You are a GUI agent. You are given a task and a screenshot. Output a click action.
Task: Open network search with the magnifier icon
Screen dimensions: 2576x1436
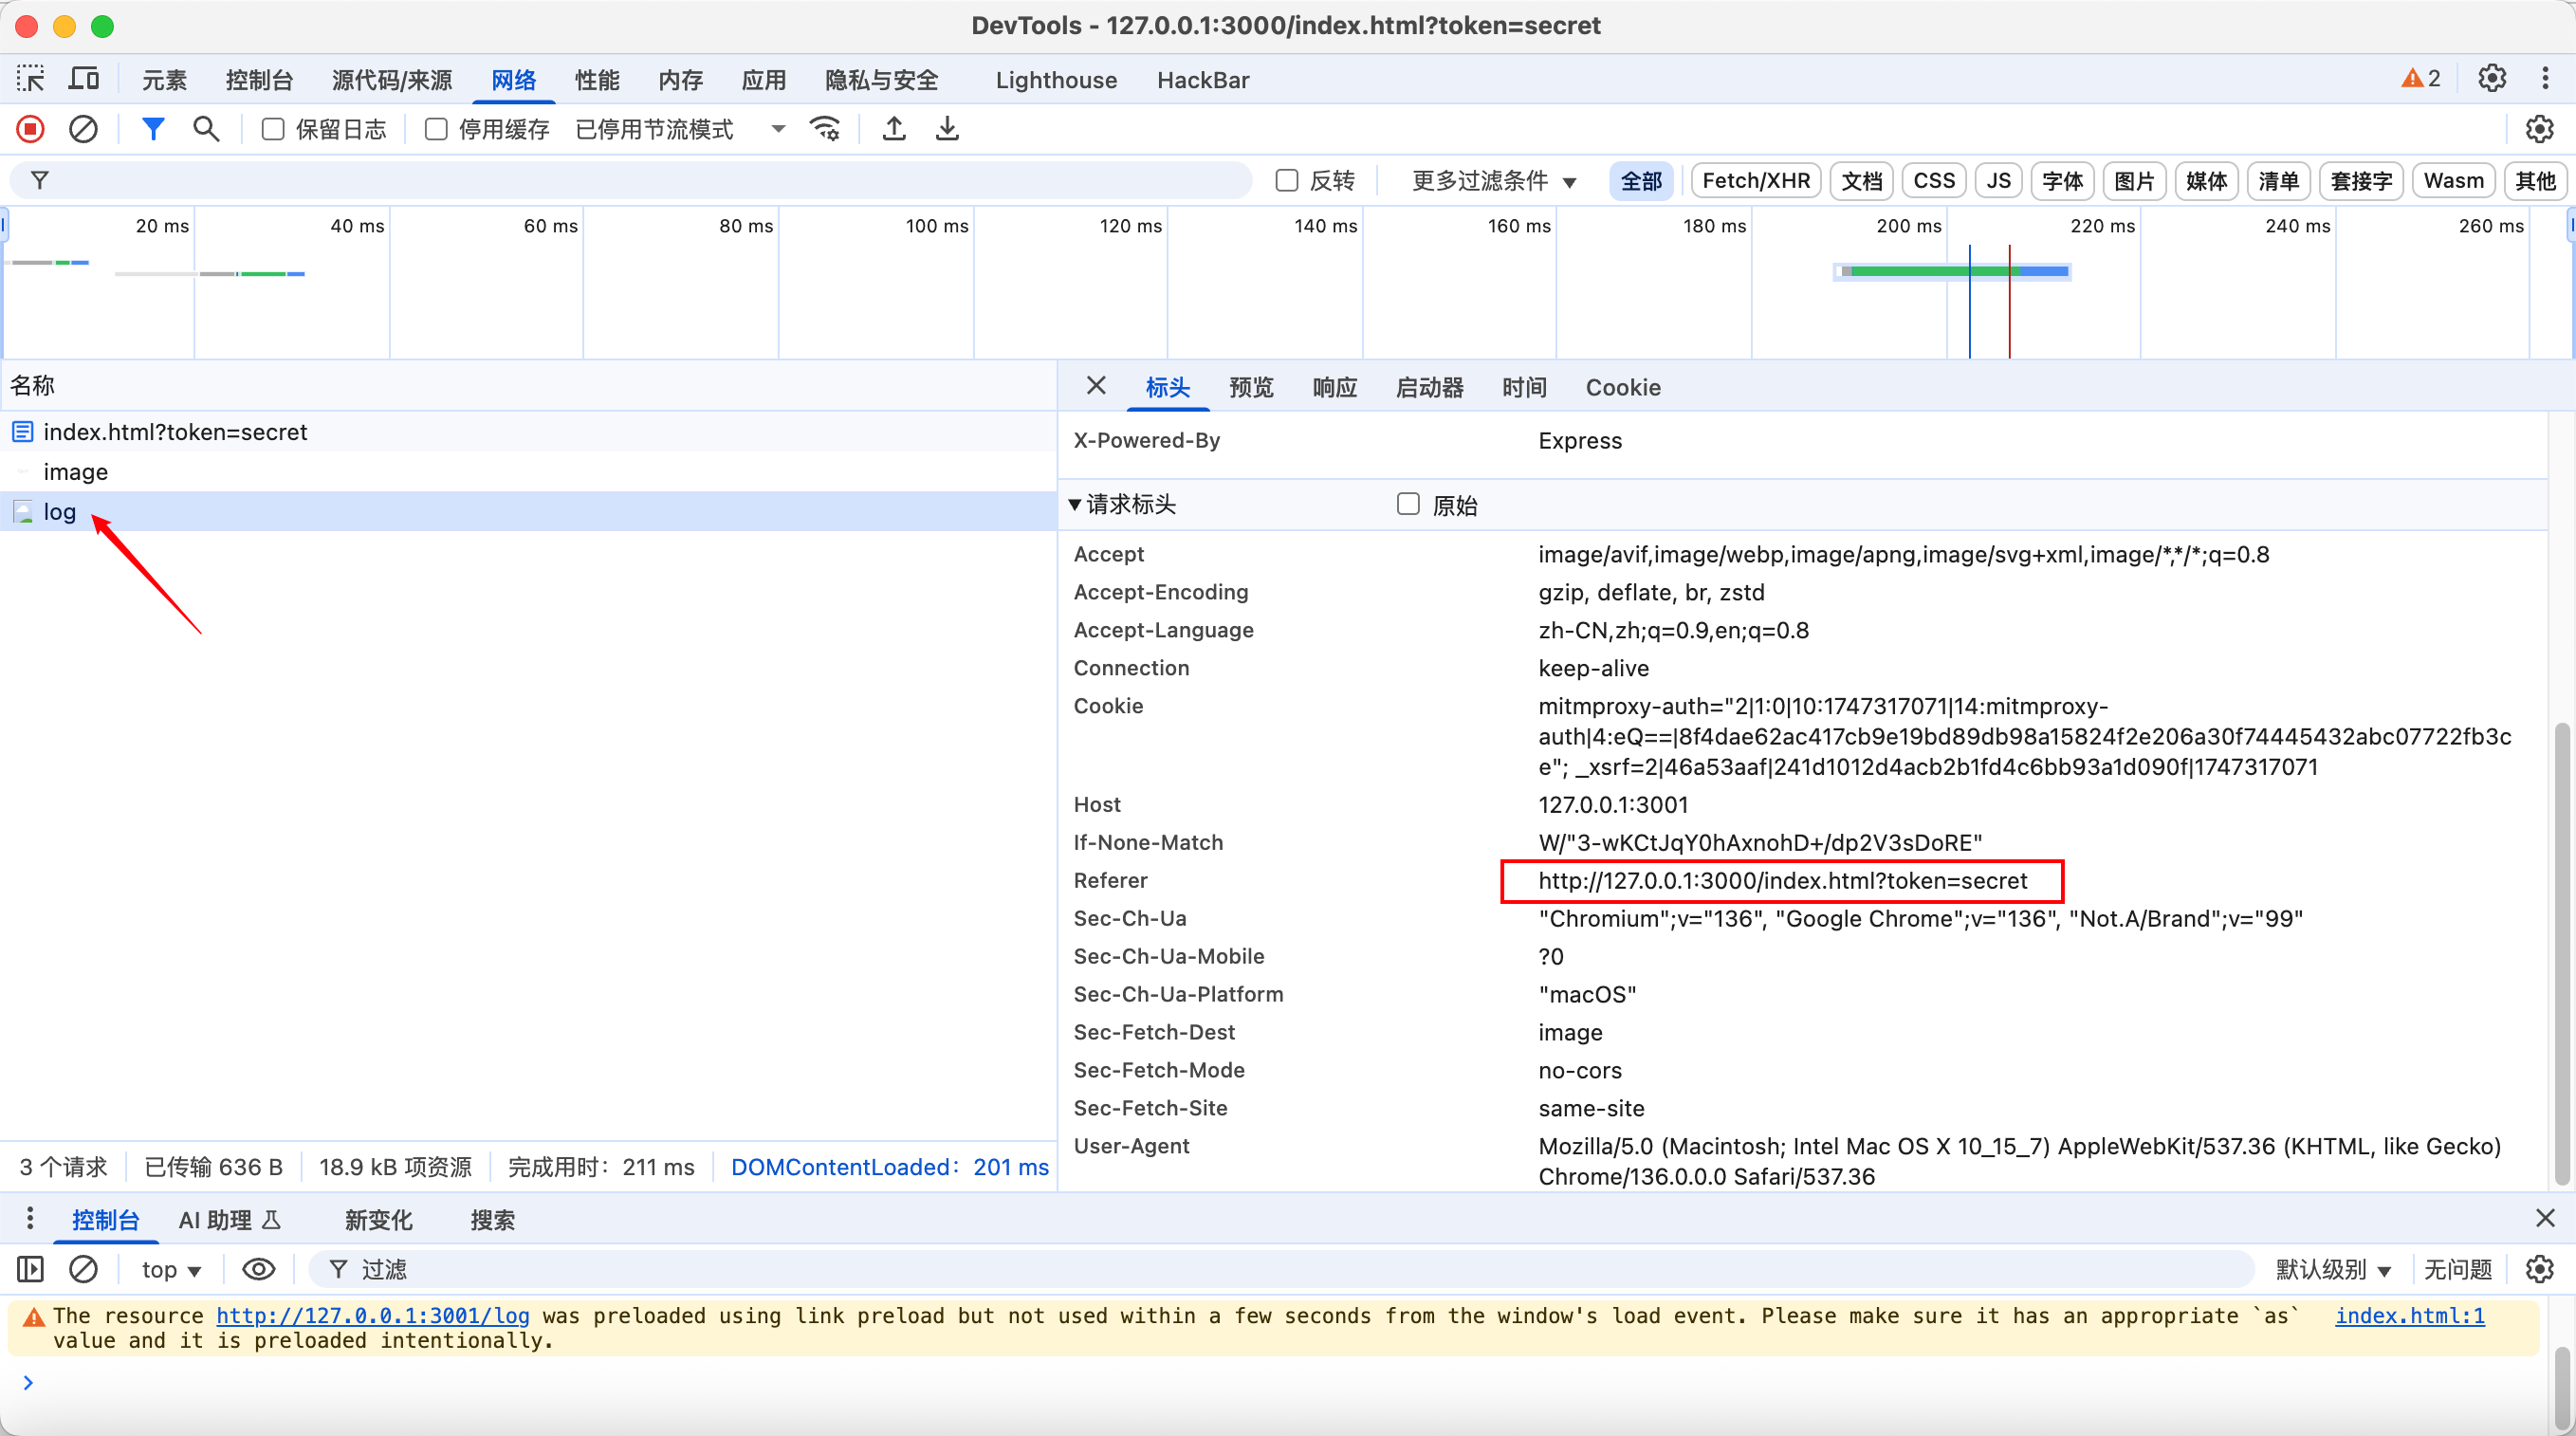(x=206, y=129)
